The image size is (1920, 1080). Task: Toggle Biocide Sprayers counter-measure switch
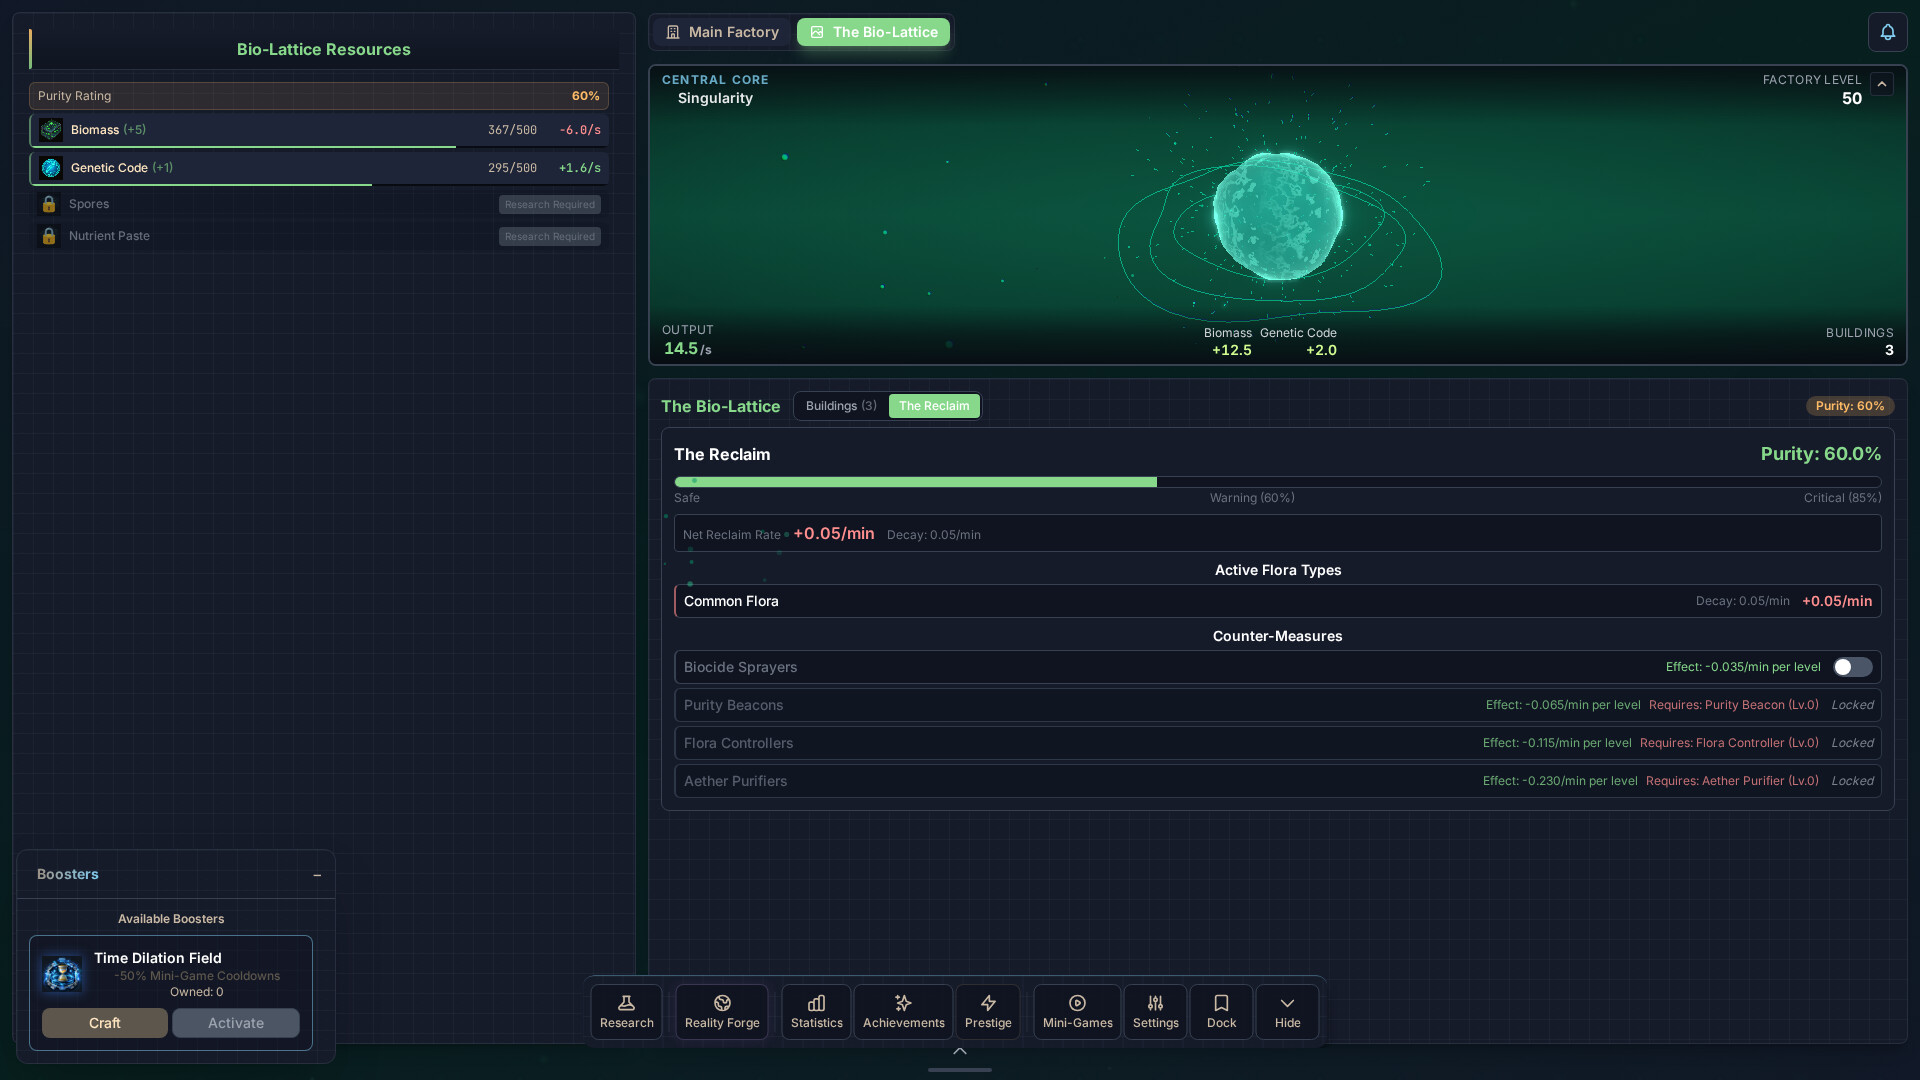click(x=1852, y=667)
